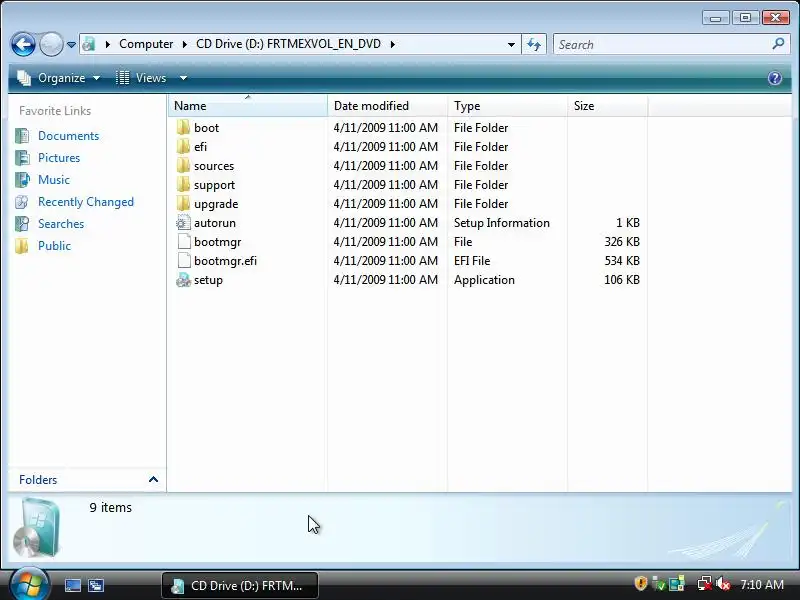The height and width of the screenshot is (600, 800).
Task: Open address bar history dropdown
Action: click(511, 45)
